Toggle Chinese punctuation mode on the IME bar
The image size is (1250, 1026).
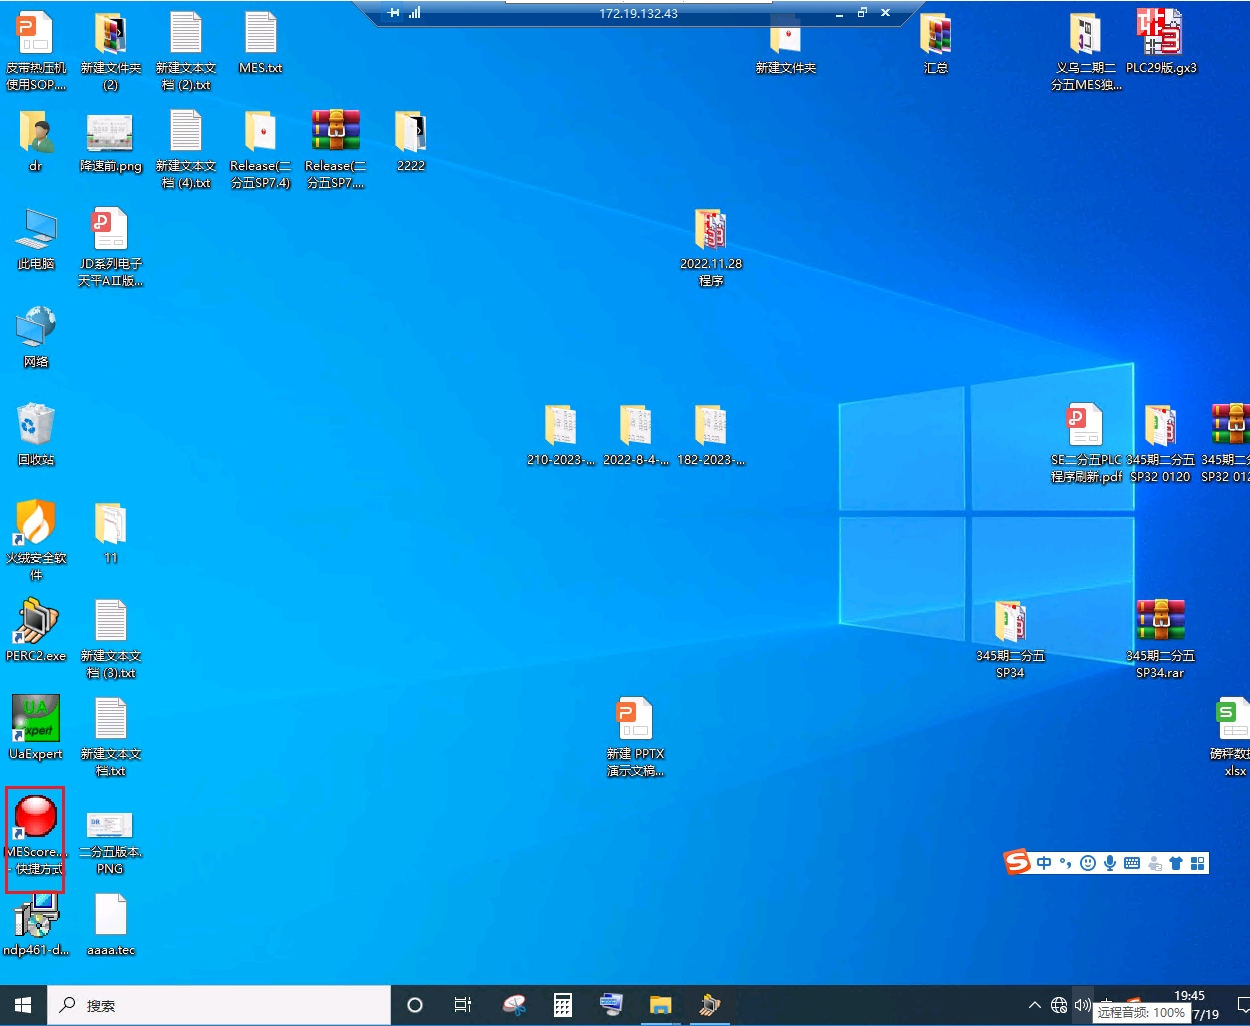coord(1066,863)
